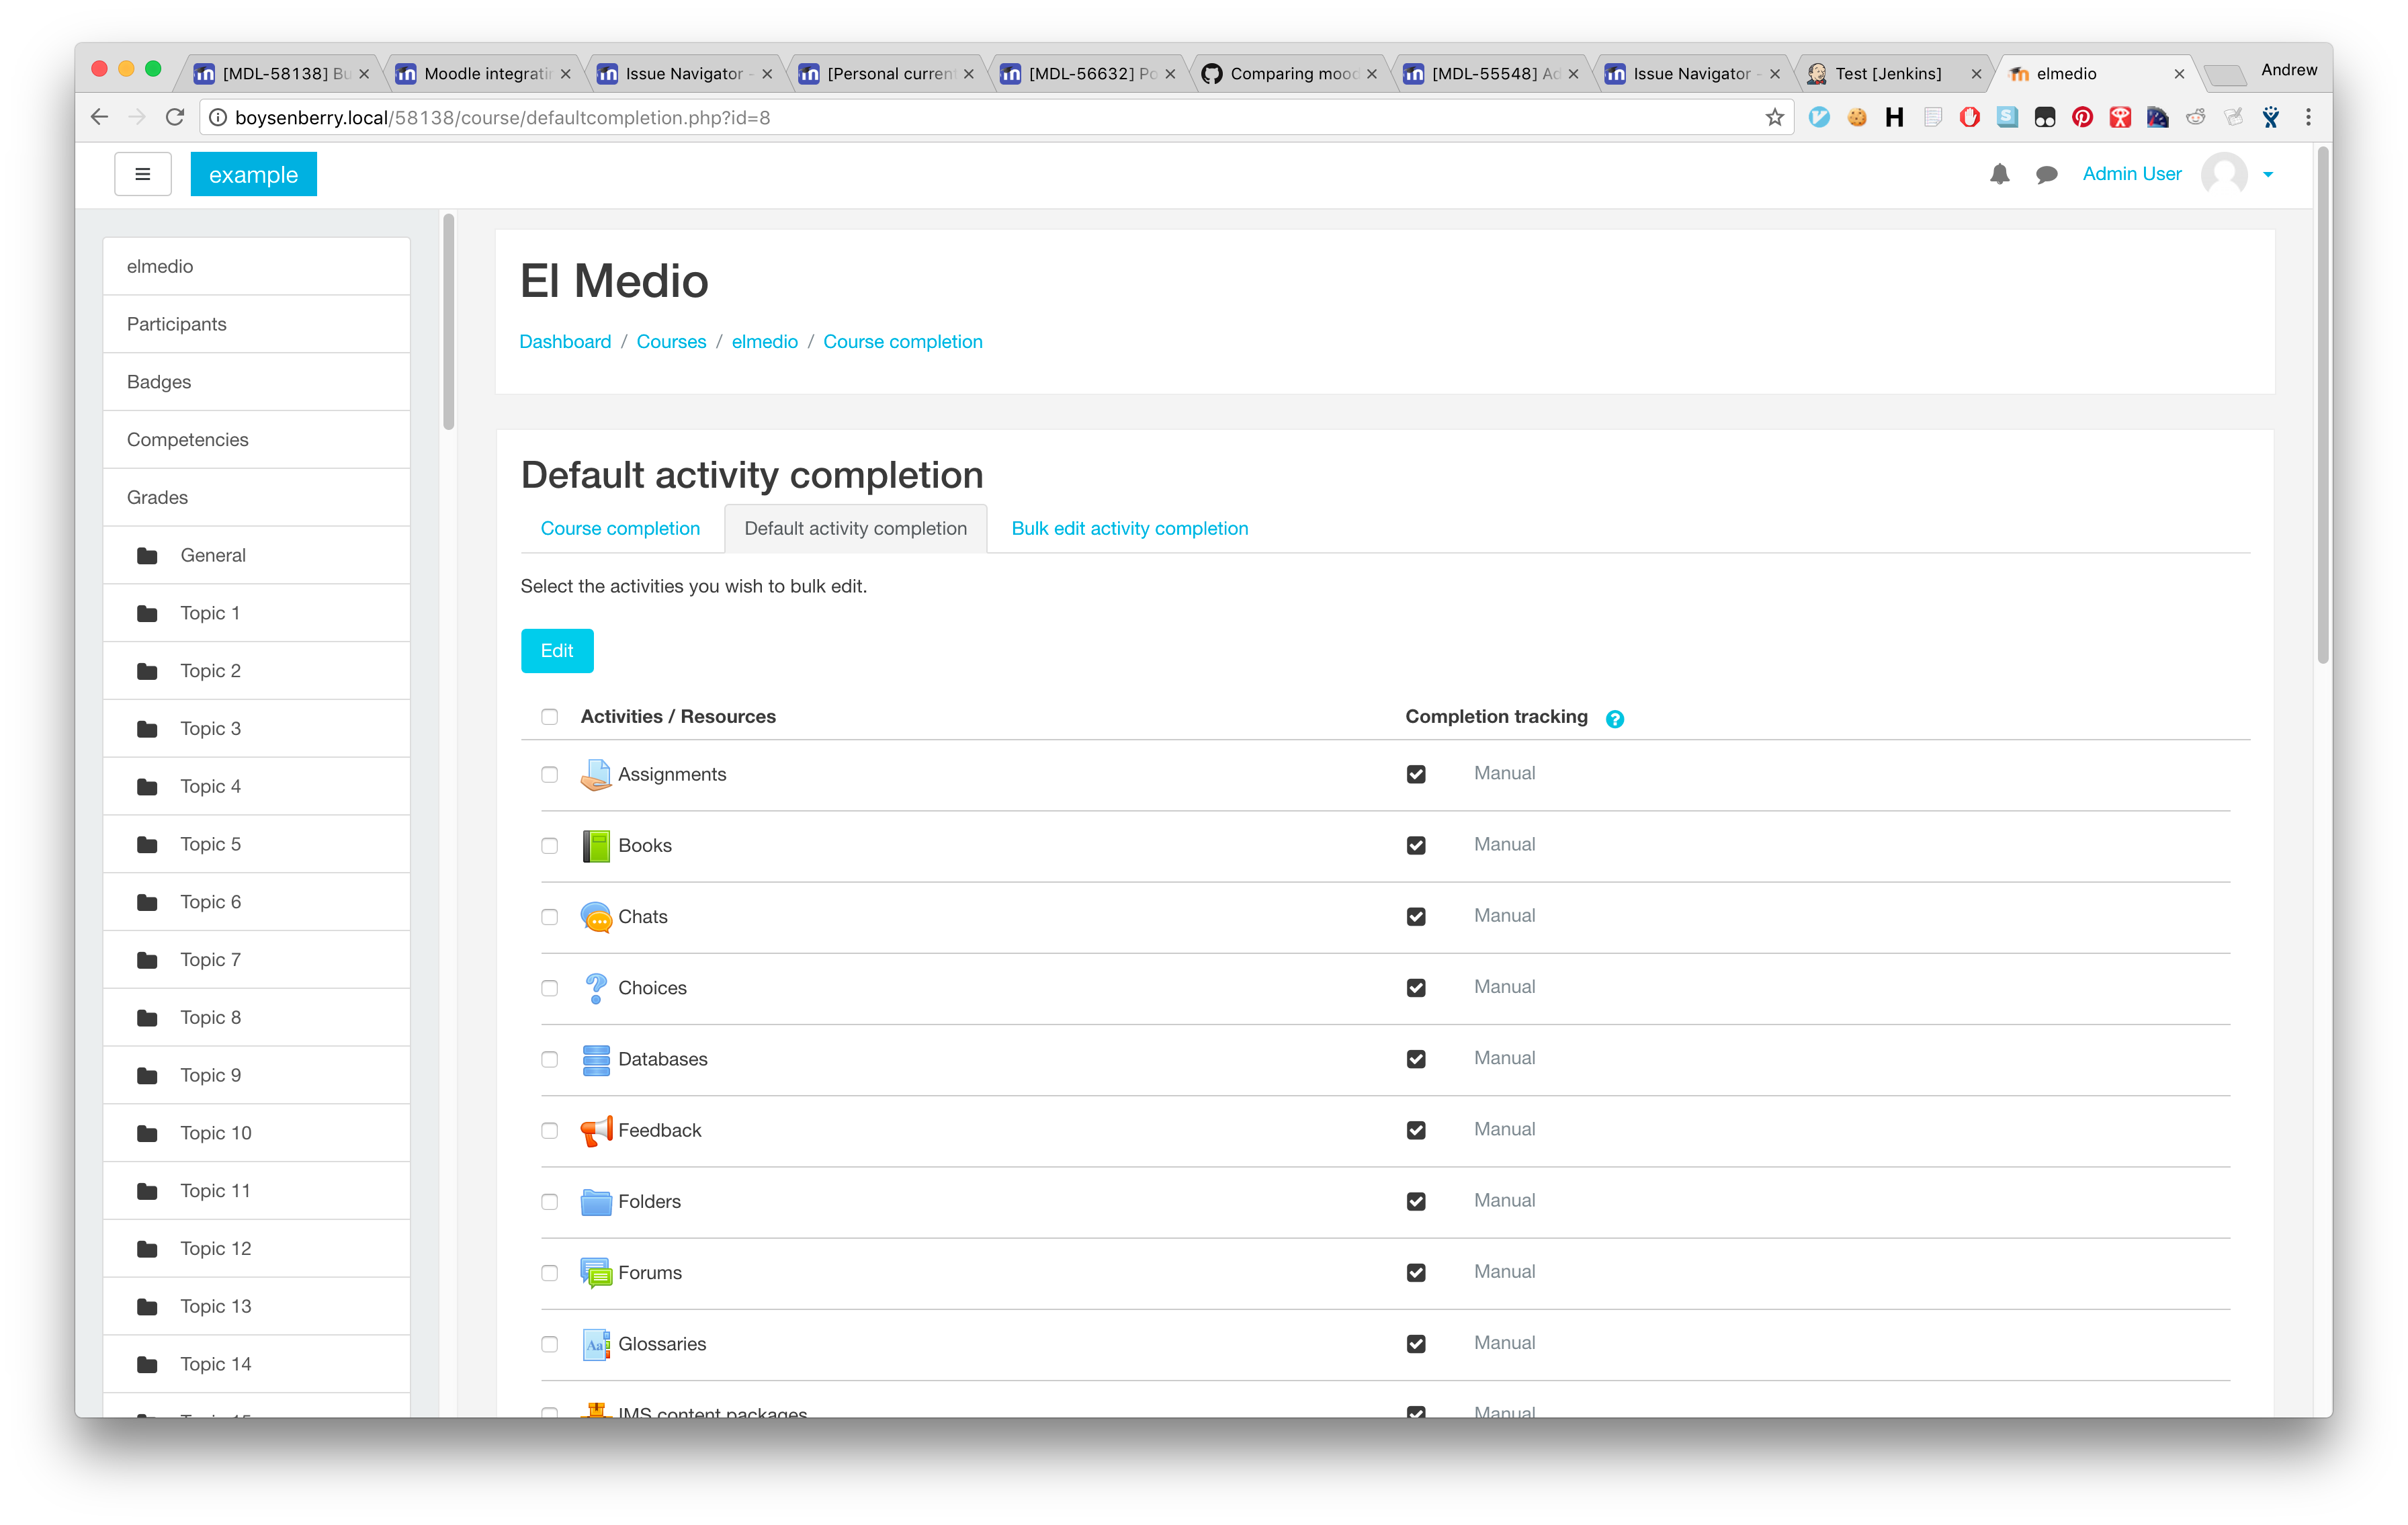Open the notifications bell
This screenshot has width=2408, height=1525.
pos(1999,174)
